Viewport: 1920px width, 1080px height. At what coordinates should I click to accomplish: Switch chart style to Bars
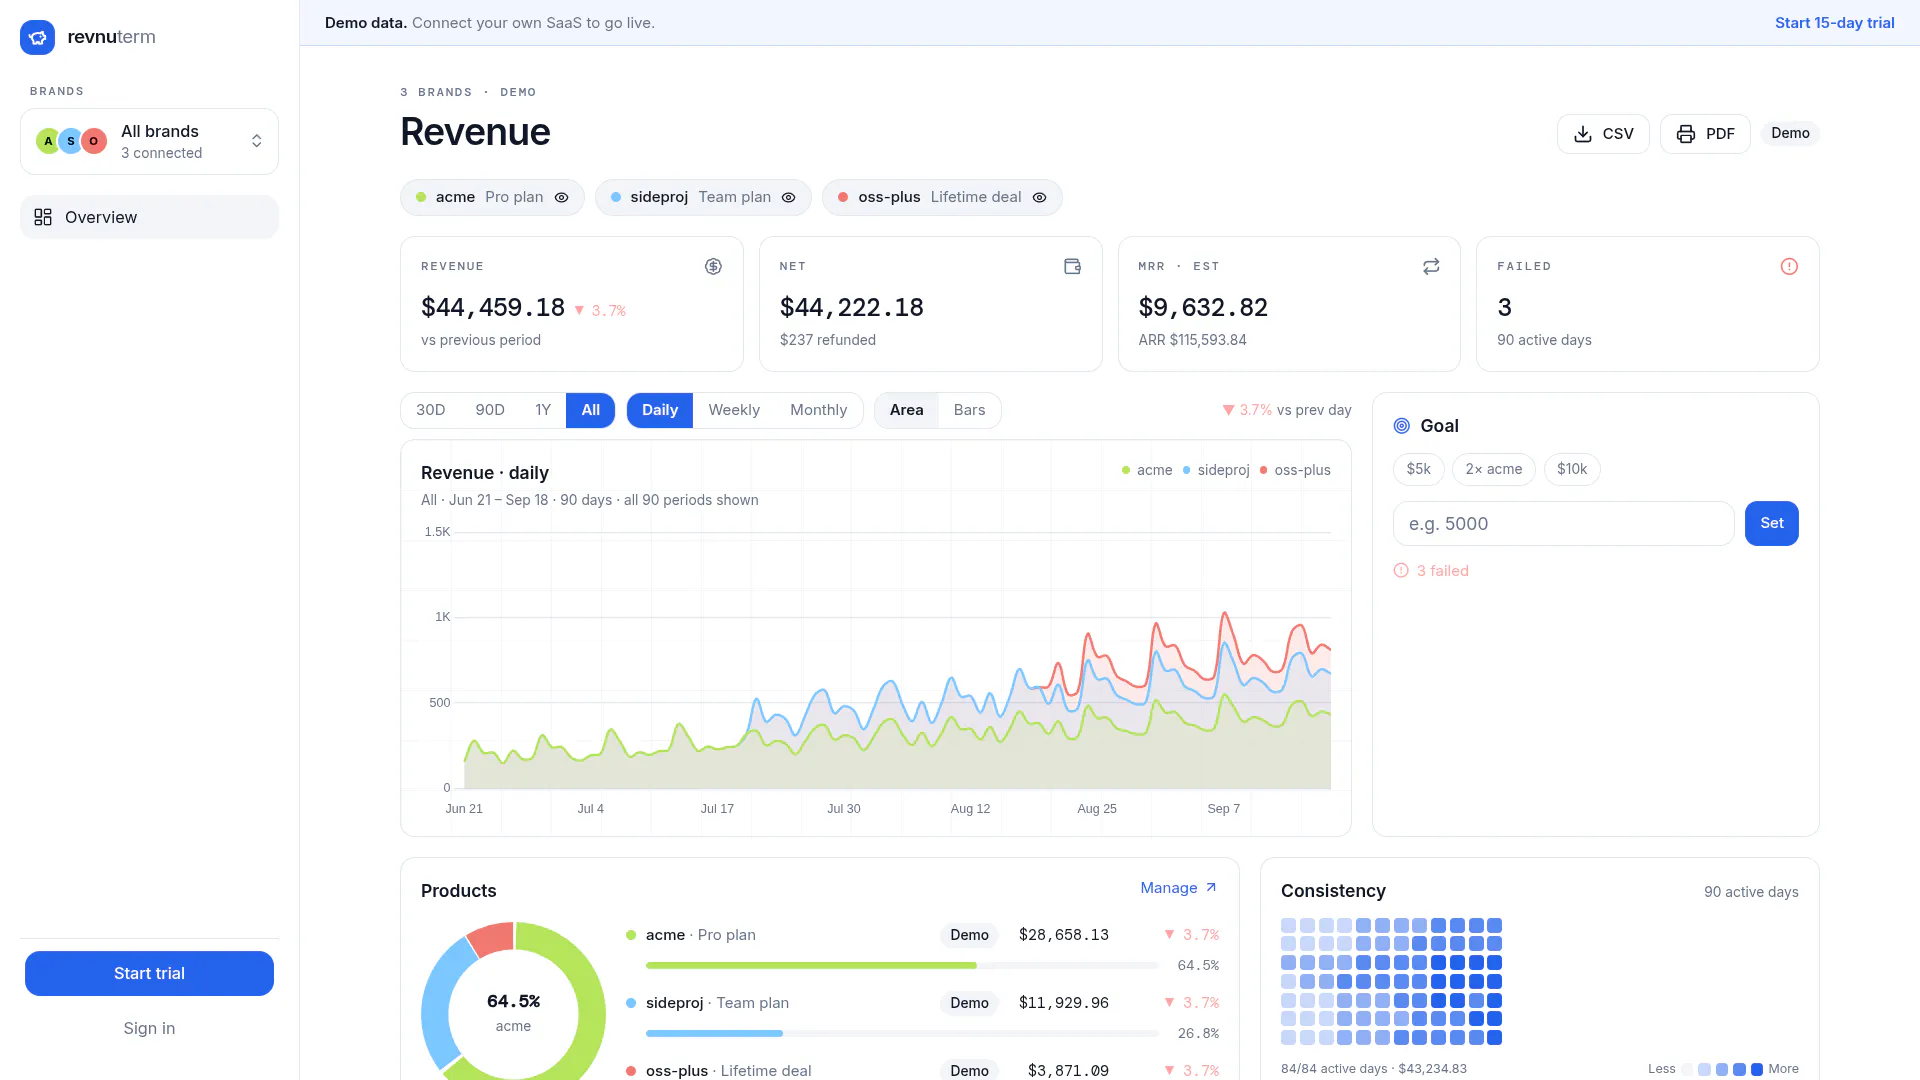tap(969, 410)
